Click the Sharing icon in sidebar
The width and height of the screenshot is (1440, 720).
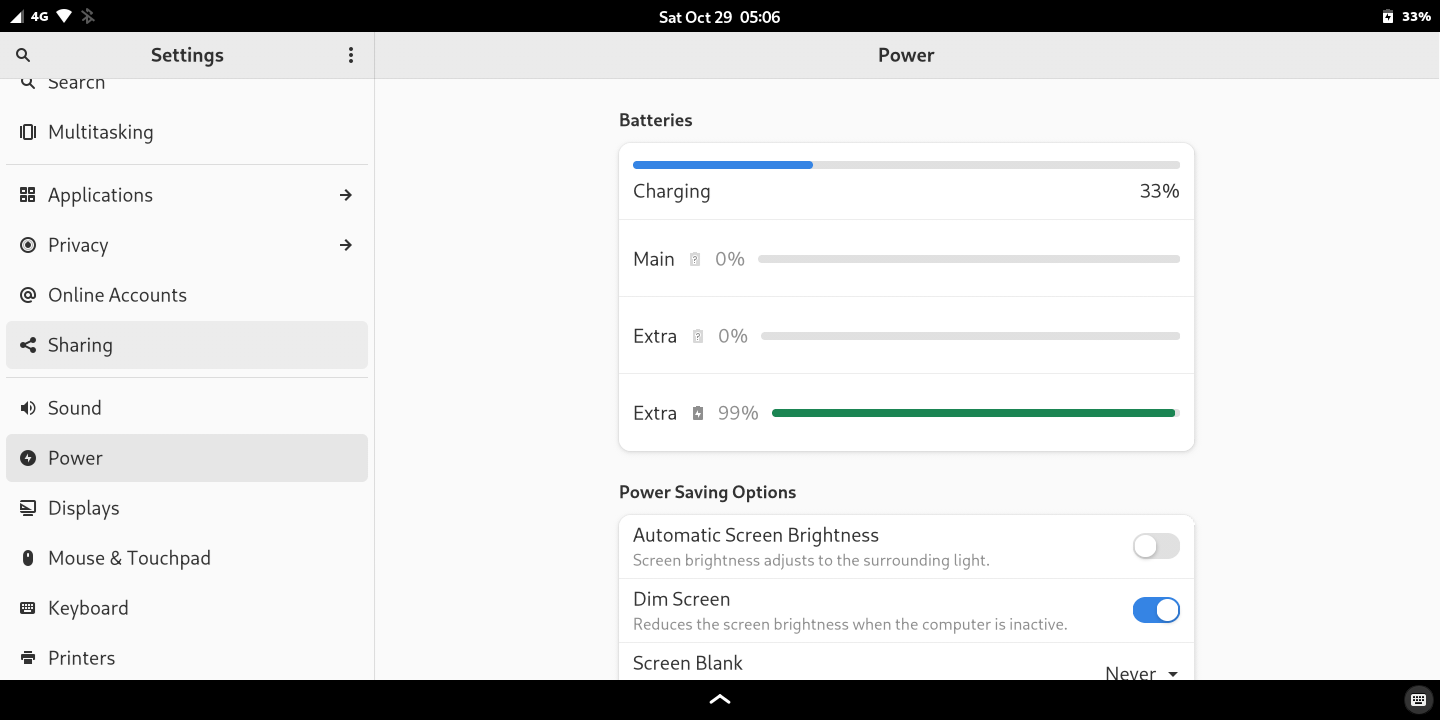(28, 345)
